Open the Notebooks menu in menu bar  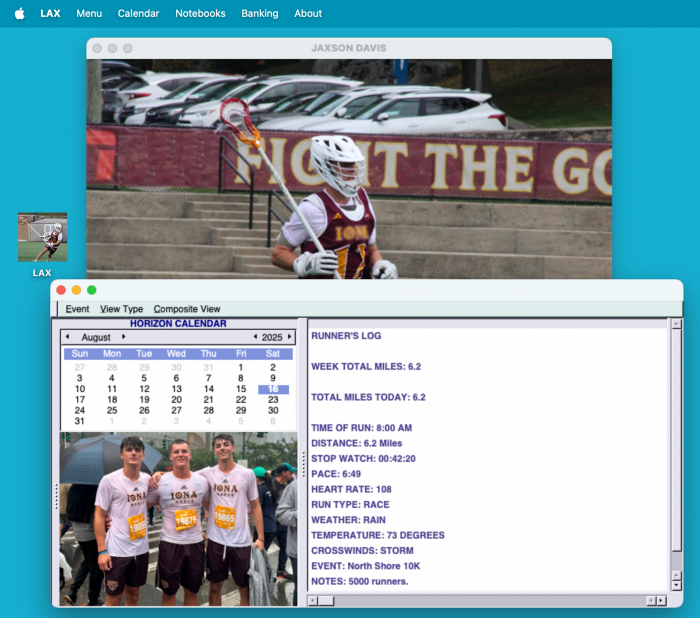(200, 14)
